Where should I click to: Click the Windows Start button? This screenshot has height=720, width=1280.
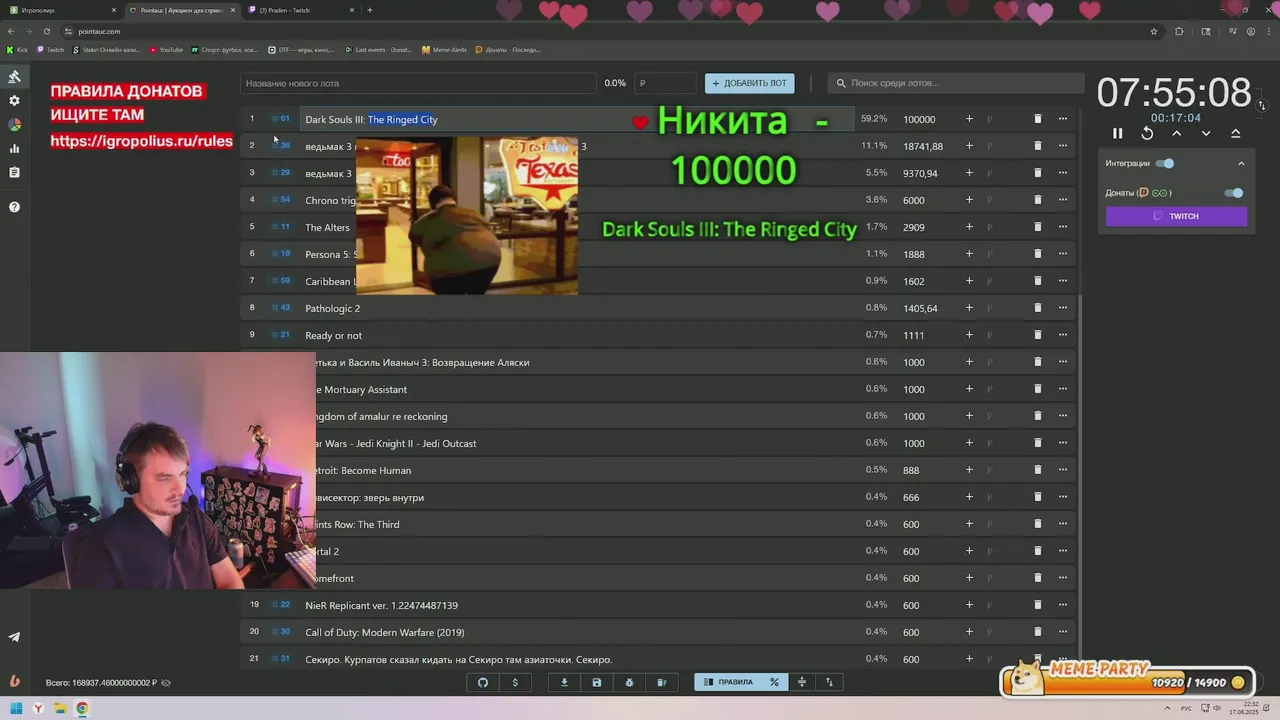16,708
